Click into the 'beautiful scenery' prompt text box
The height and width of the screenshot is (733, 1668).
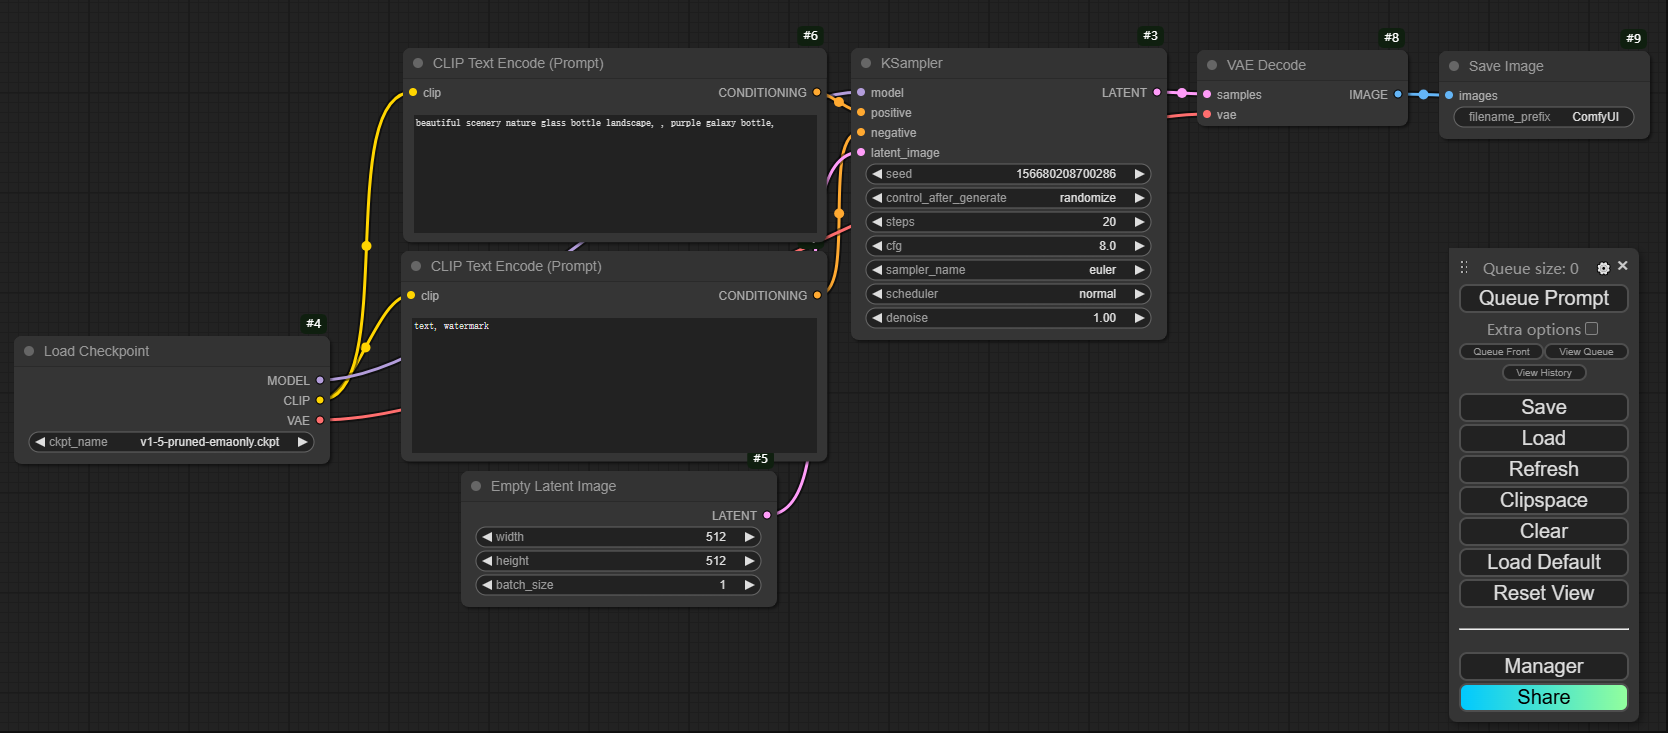pos(615,174)
